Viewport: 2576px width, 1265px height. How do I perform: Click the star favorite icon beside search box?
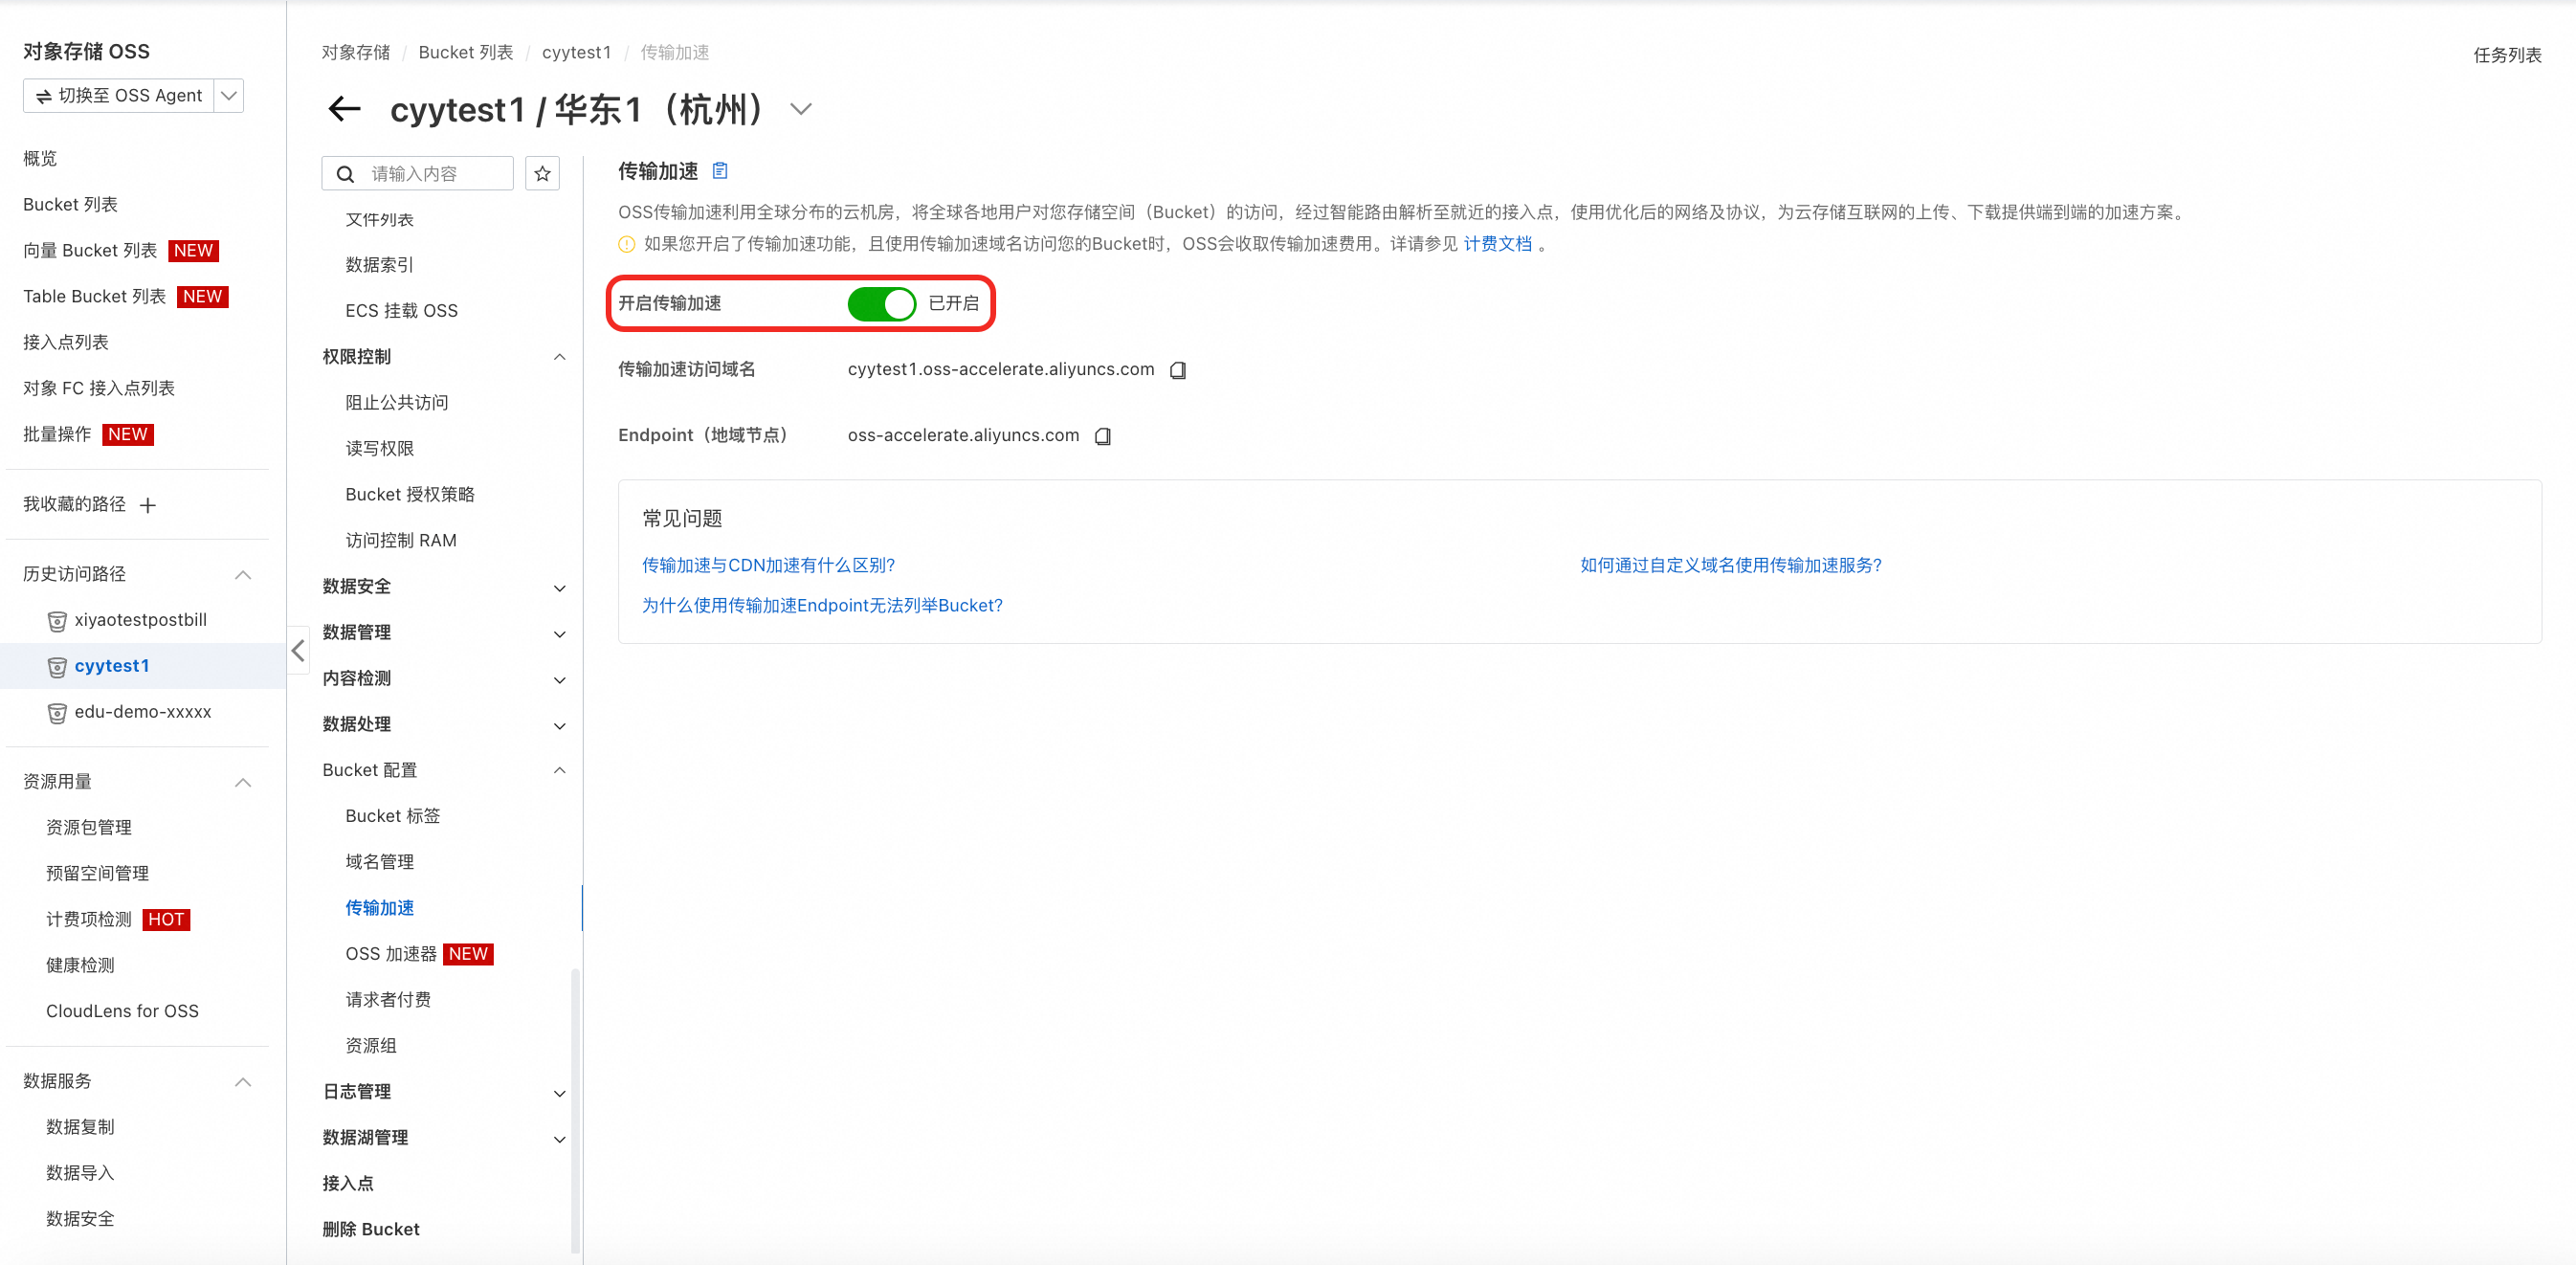pos(542,173)
